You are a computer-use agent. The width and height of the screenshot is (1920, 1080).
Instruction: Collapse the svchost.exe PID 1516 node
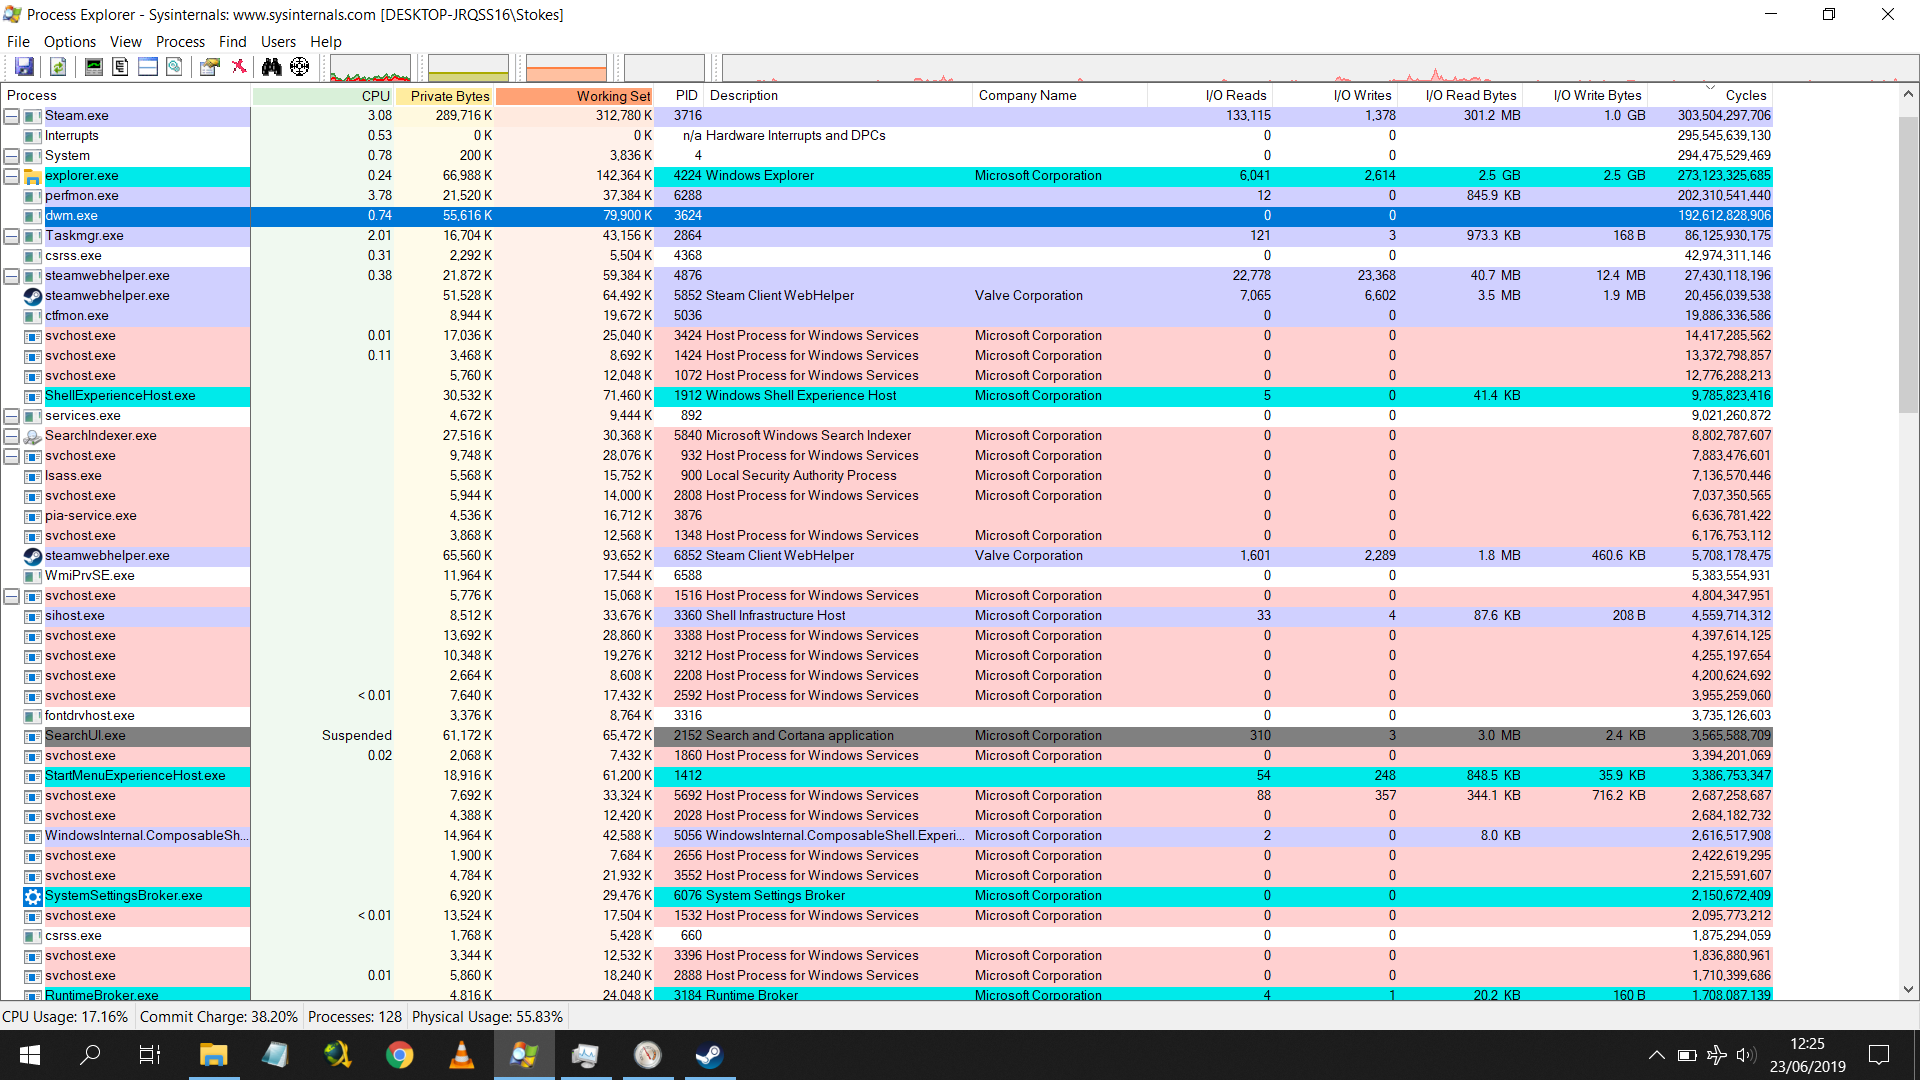click(x=12, y=596)
